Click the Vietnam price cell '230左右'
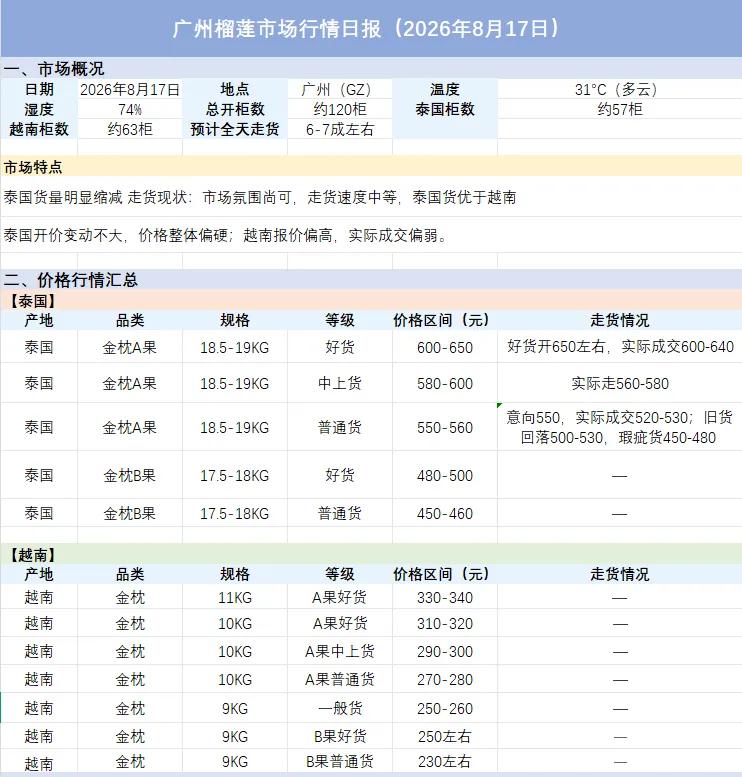Image resolution: width=742 pixels, height=777 pixels. point(445,762)
